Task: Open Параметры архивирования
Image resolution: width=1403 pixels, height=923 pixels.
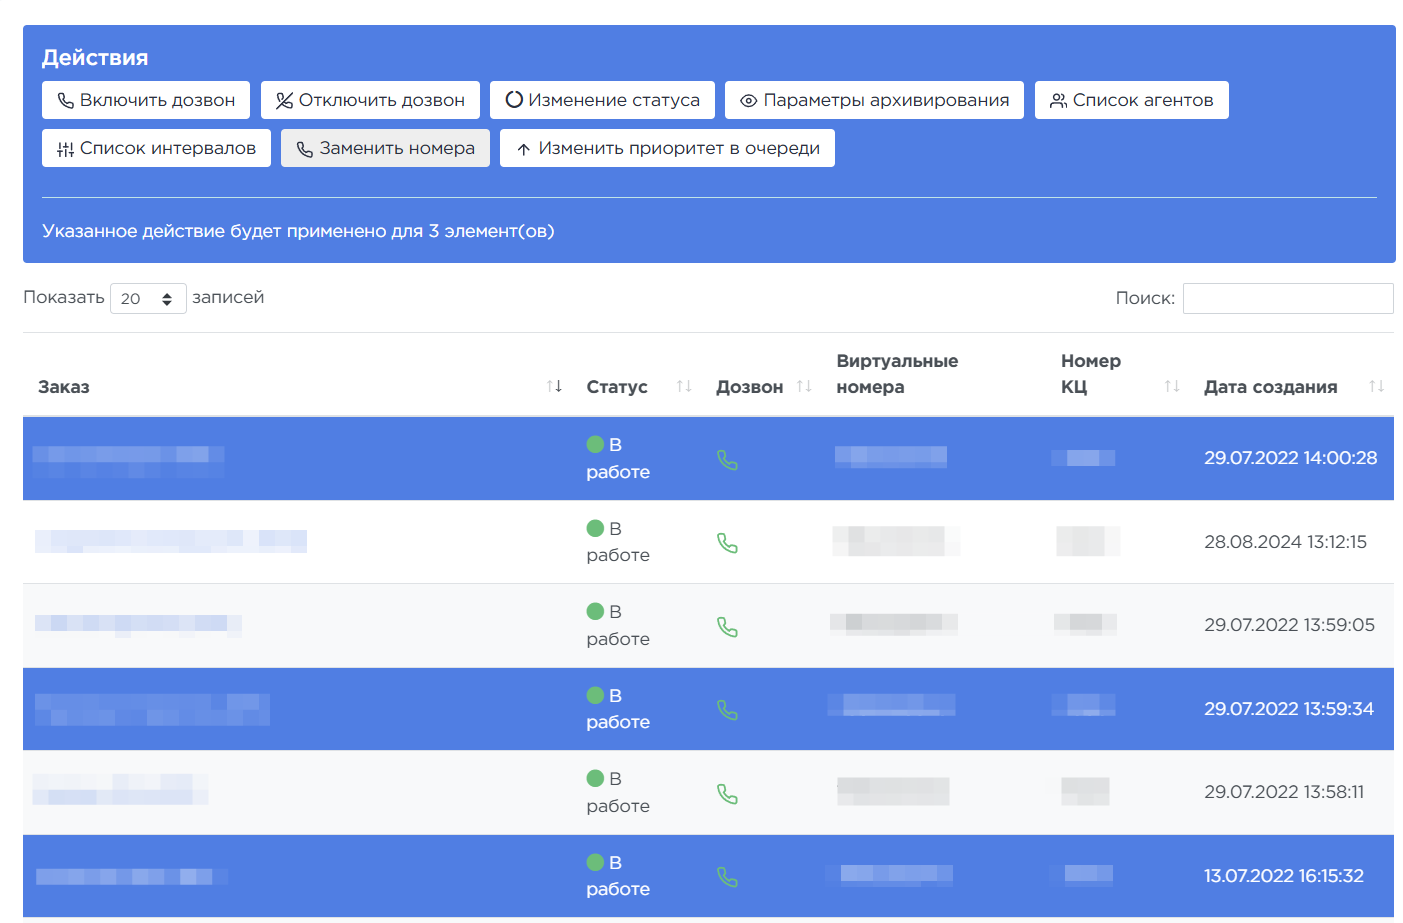Action: 874,100
